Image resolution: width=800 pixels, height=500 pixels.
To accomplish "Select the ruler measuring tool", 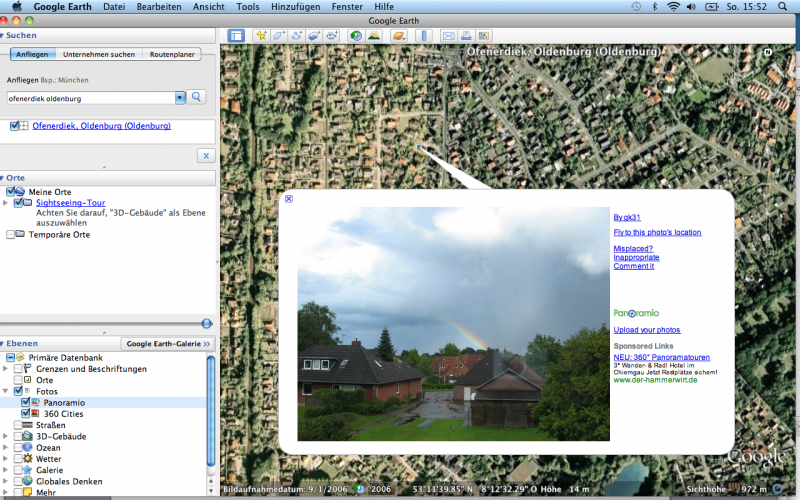I will [423, 36].
